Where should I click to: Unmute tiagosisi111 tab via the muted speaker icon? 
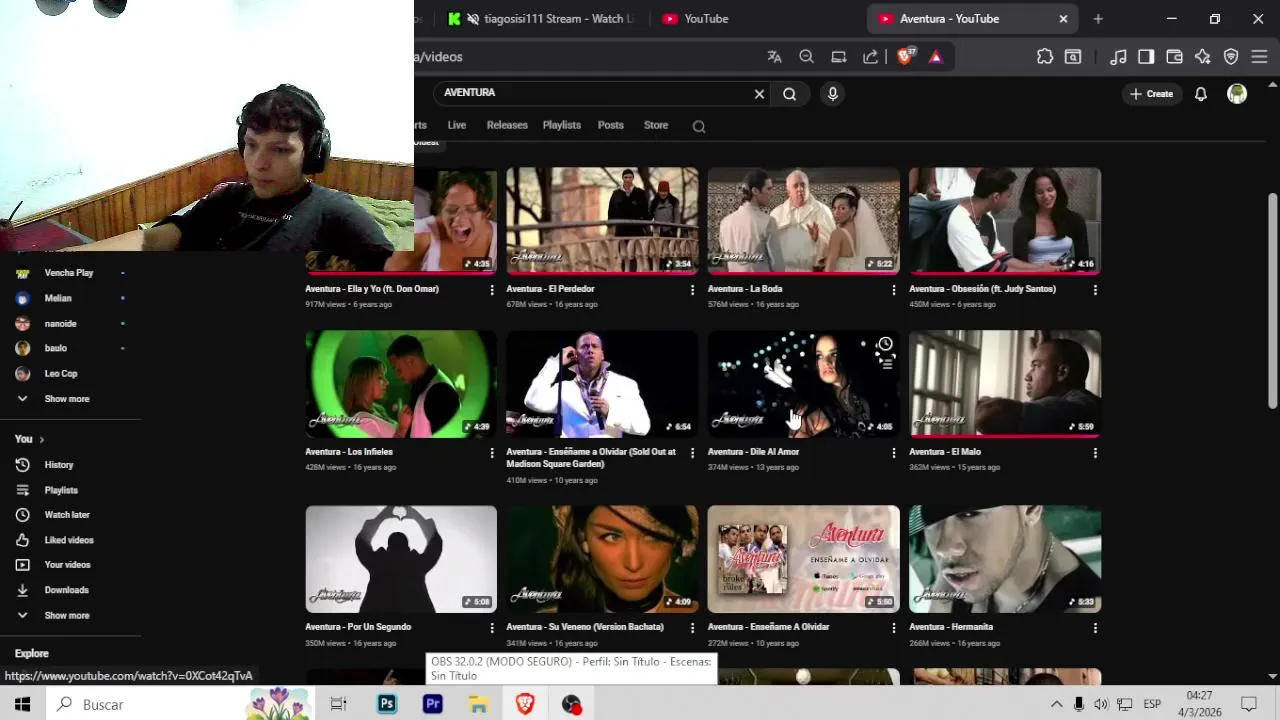(x=473, y=19)
